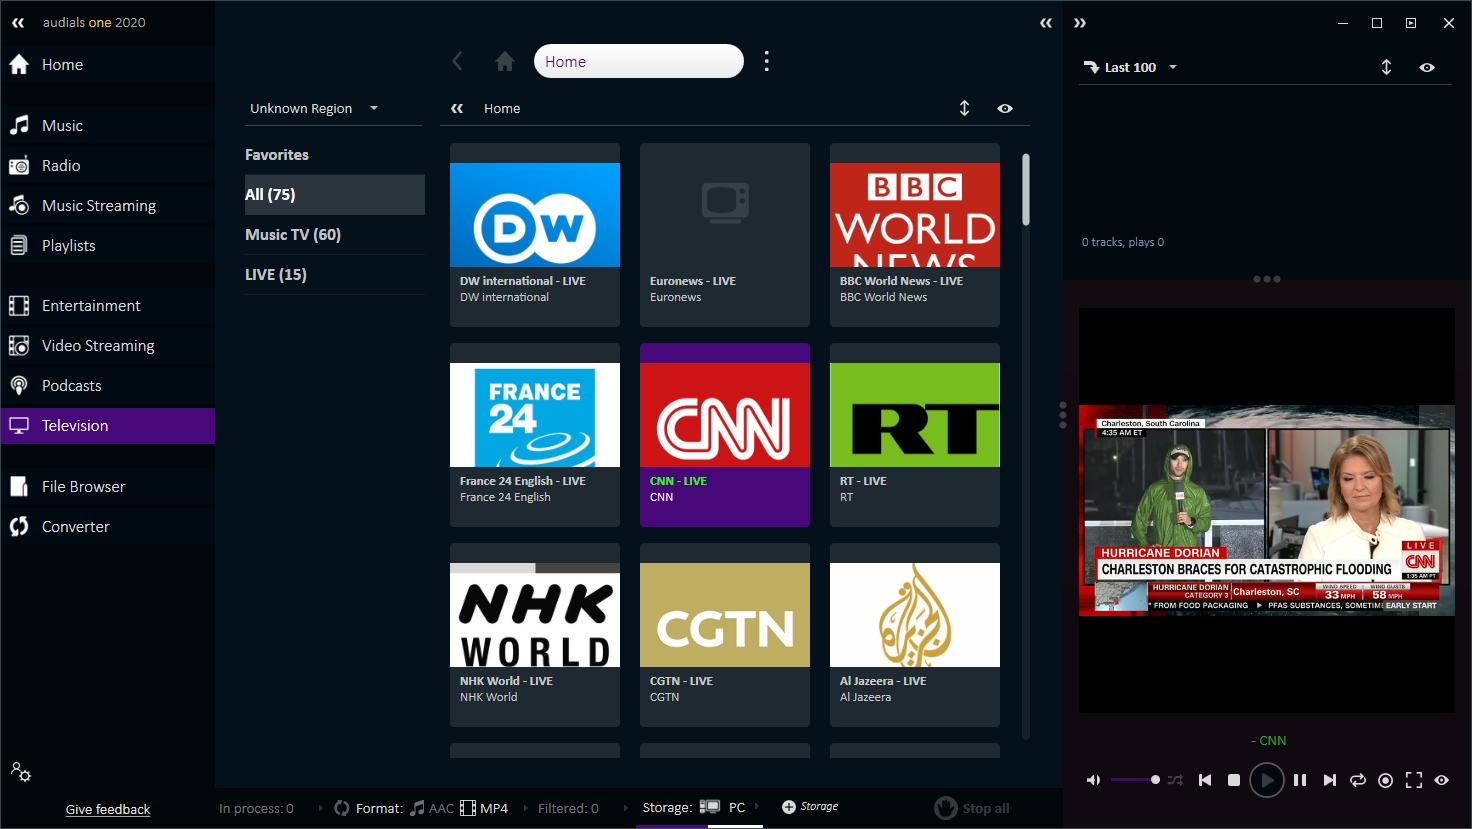Add a new Storage location

coord(810,807)
